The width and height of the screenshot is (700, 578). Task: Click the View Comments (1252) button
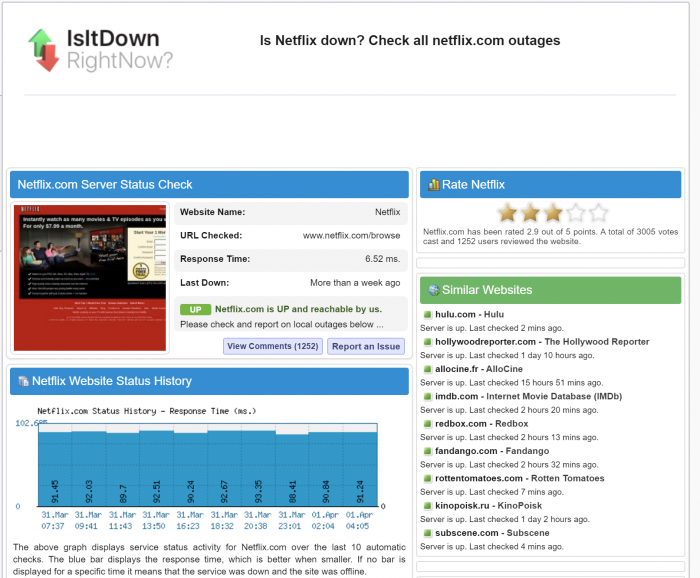(272, 346)
